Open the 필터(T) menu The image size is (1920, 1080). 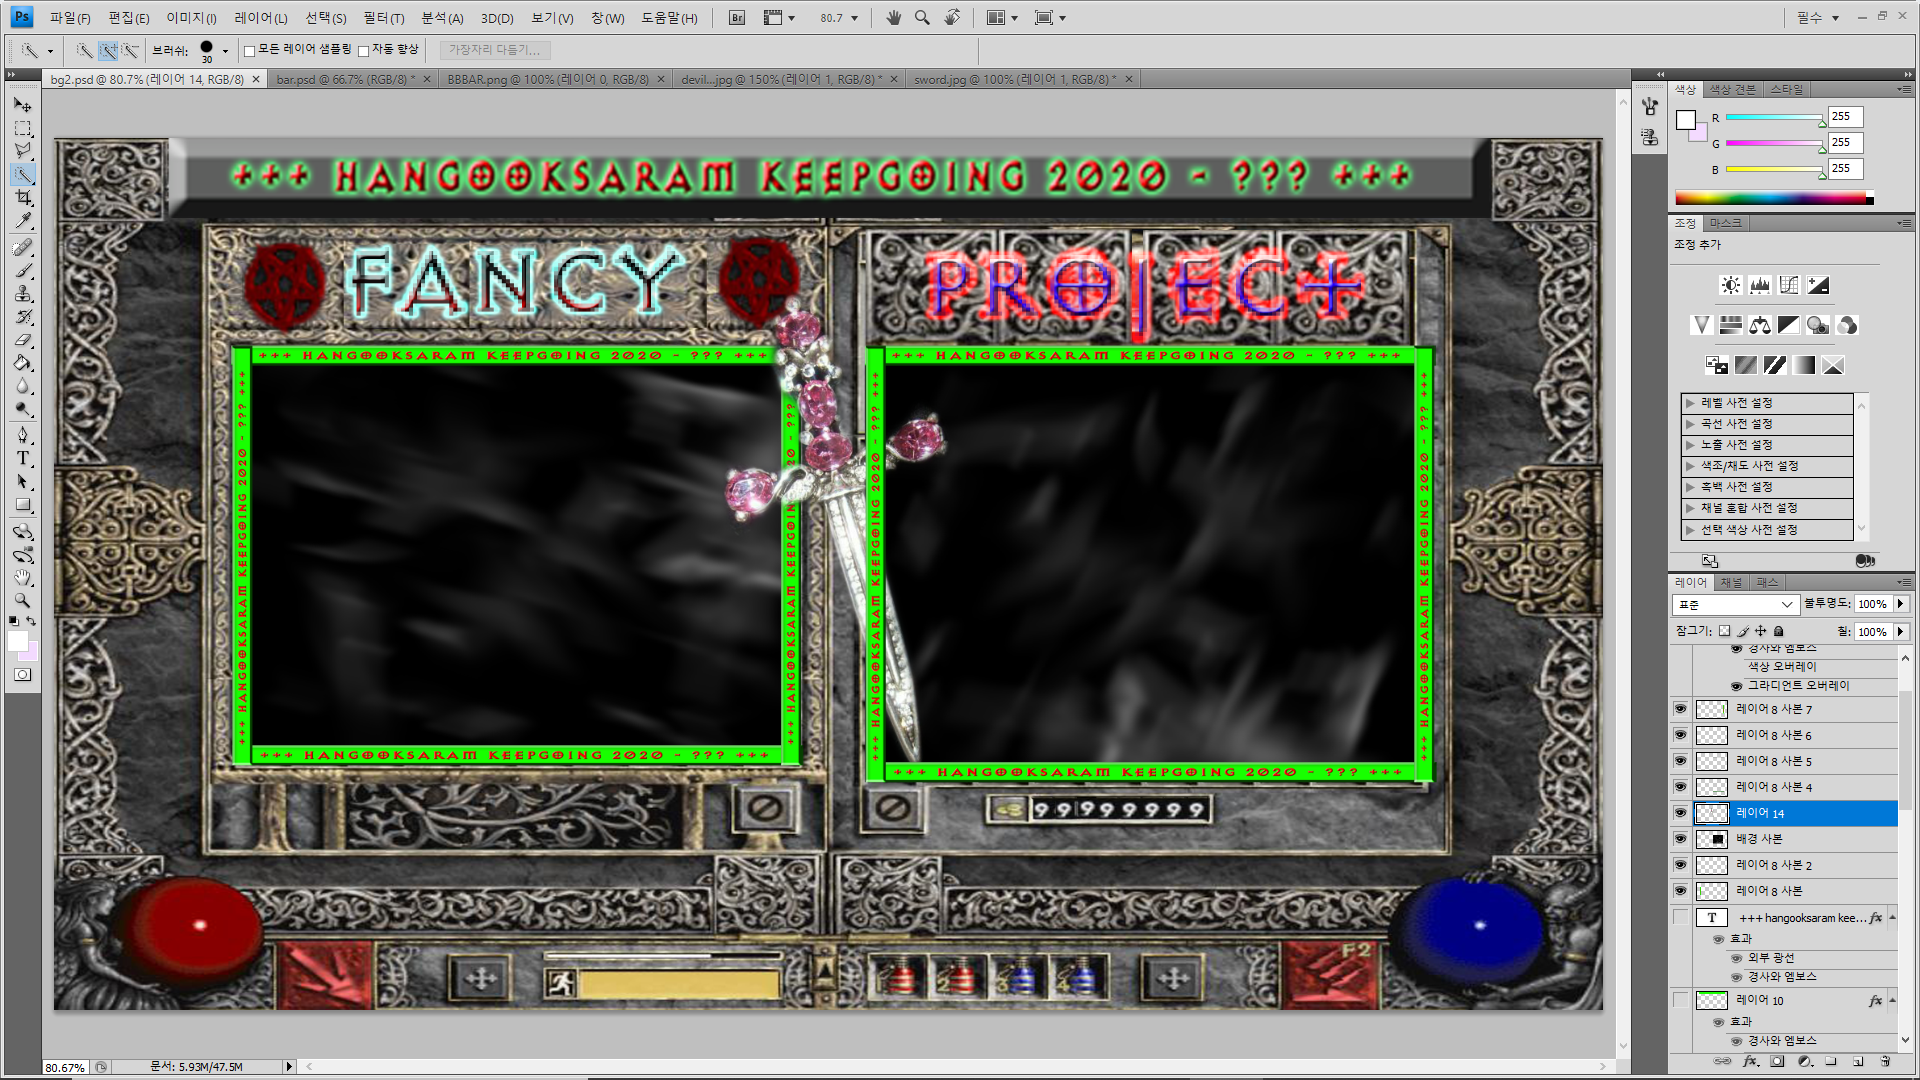coord(383,18)
